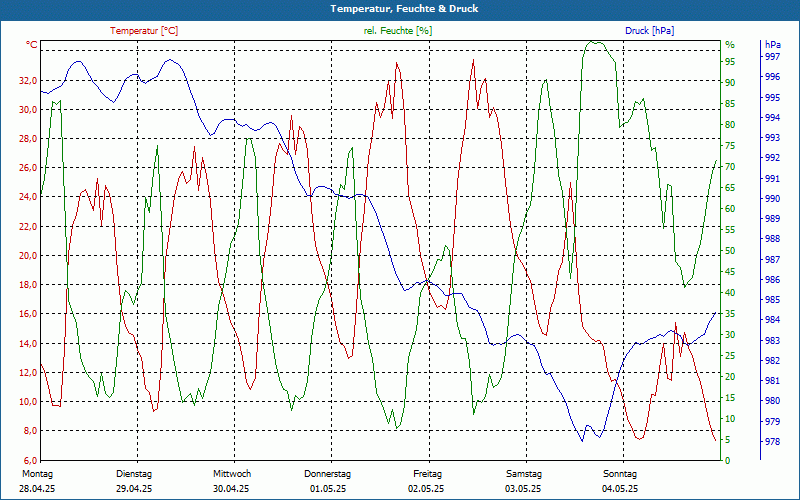
Task: Click the date '02.05.25'
Action: 426,489
